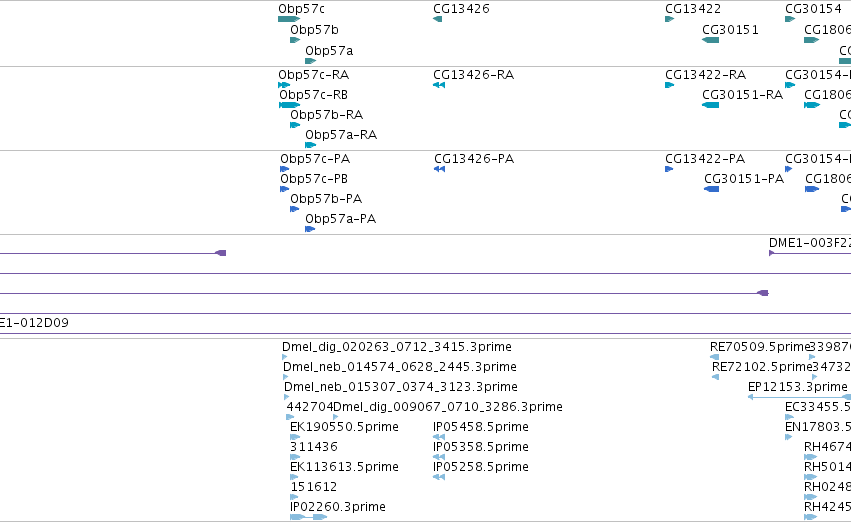Select the blue glyph under Obp57c-PB
851x522 pixels.
point(284,189)
